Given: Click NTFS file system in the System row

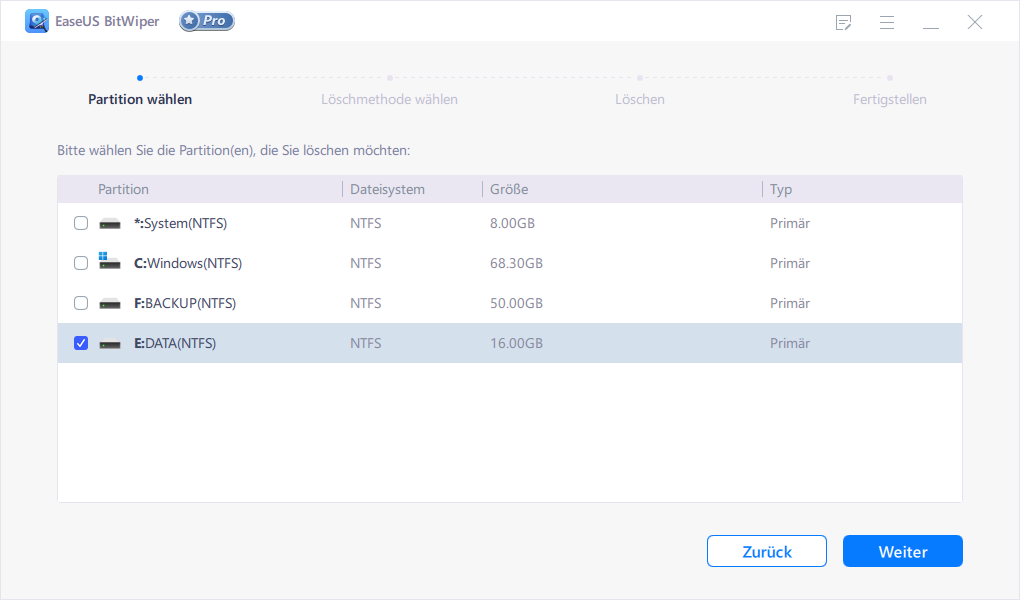Looking at the screenshot, I should [x=366, y=223].
